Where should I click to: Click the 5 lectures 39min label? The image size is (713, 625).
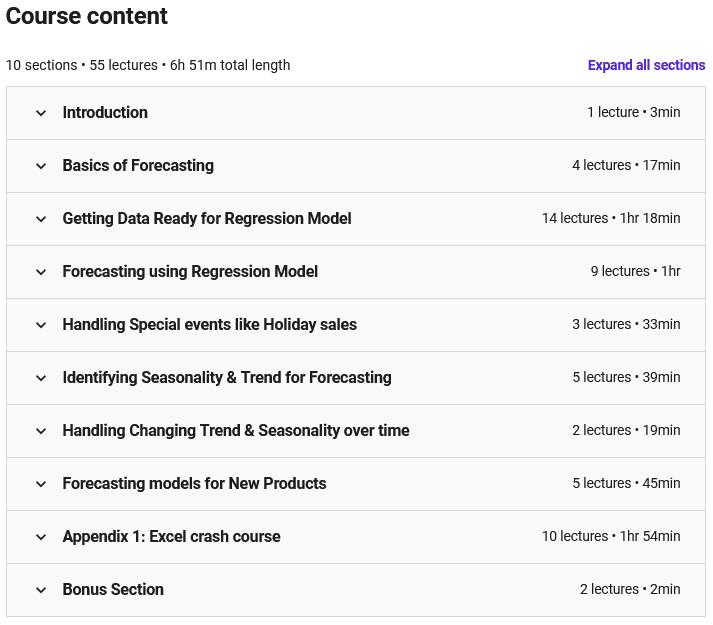click(x=626, y=377)
